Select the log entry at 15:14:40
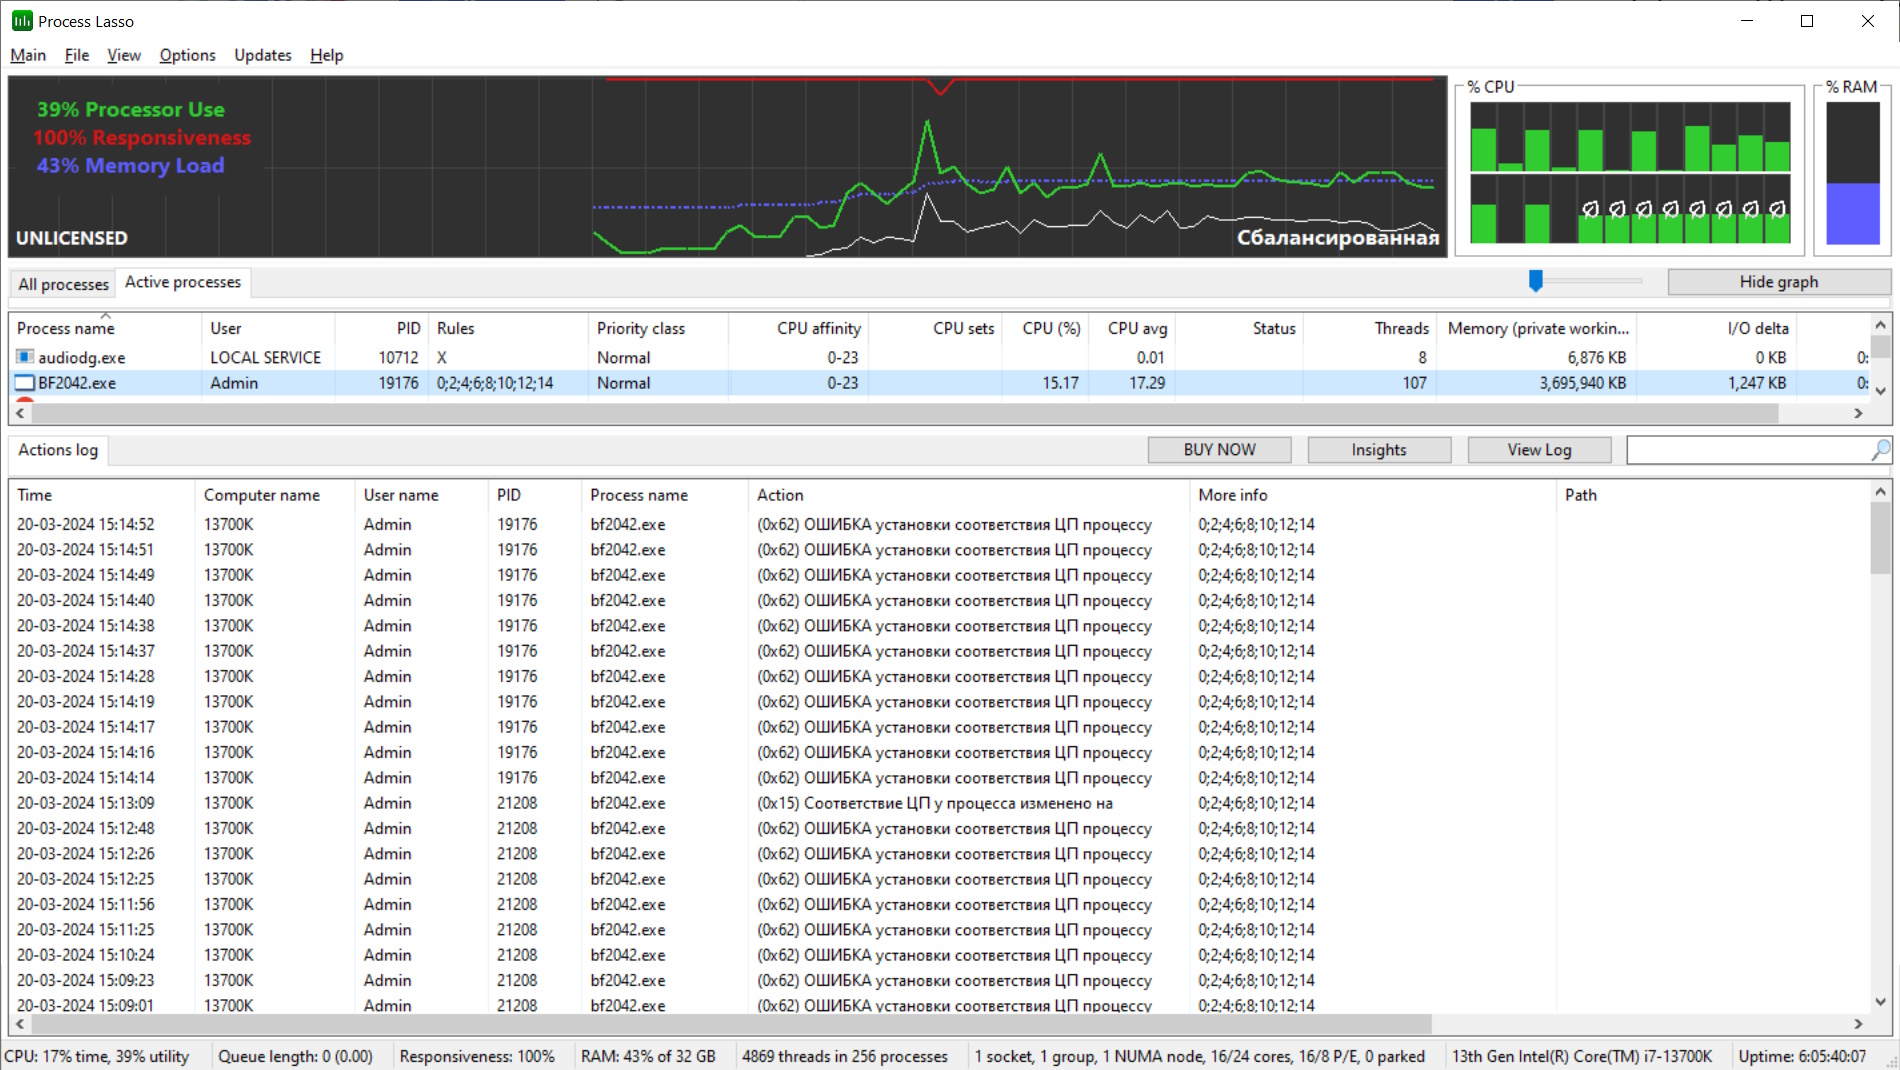 point(939,600)
